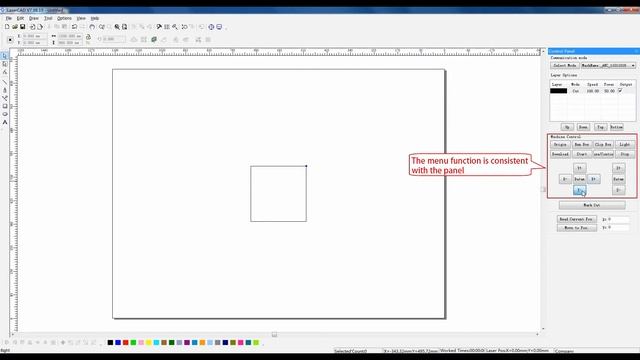The image size is (640, 360).
Task: Click the Start button in Machine Control
Action: (x=582, y=154)
